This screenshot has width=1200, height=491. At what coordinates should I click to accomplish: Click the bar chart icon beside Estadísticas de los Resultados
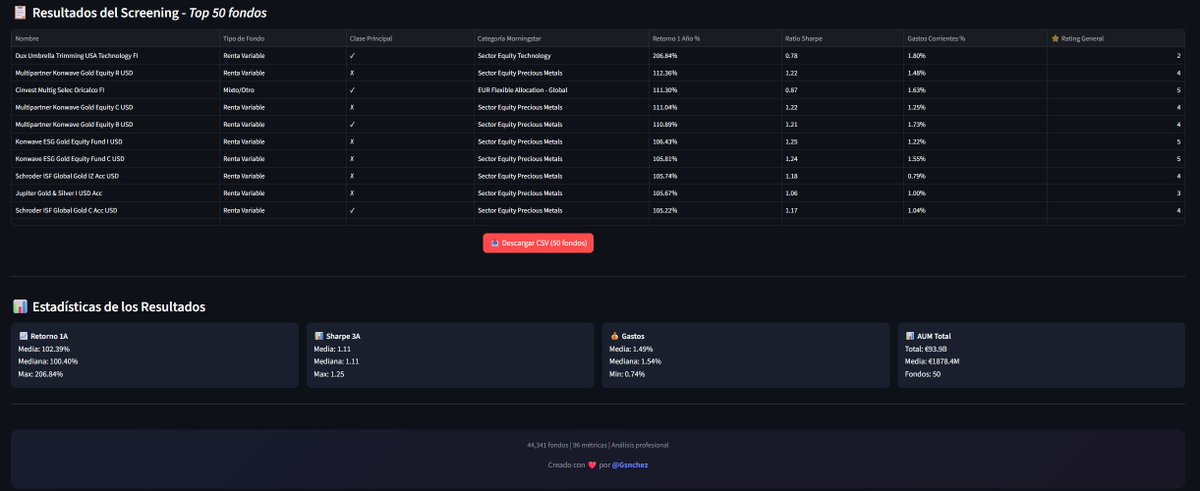point(20,307)
